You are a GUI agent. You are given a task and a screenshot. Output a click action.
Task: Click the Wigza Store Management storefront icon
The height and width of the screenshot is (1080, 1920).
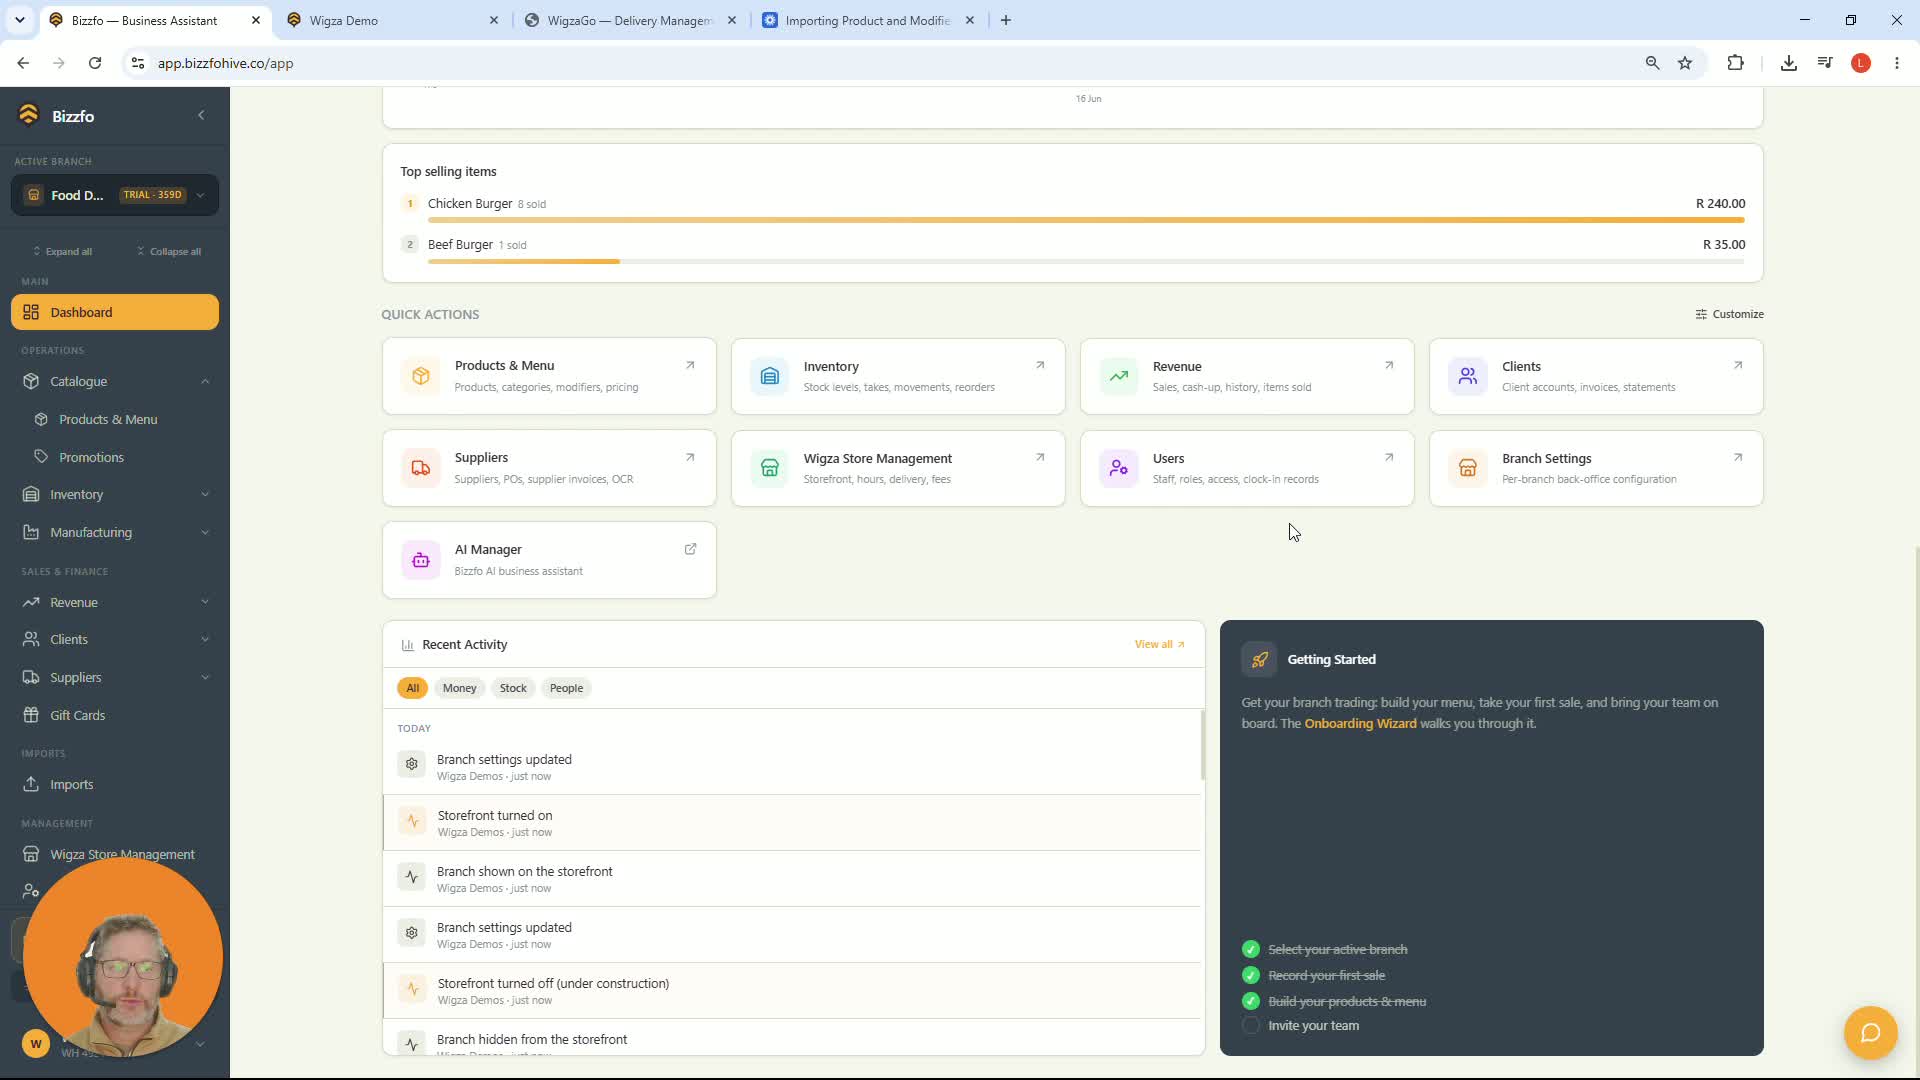(770, 468)
